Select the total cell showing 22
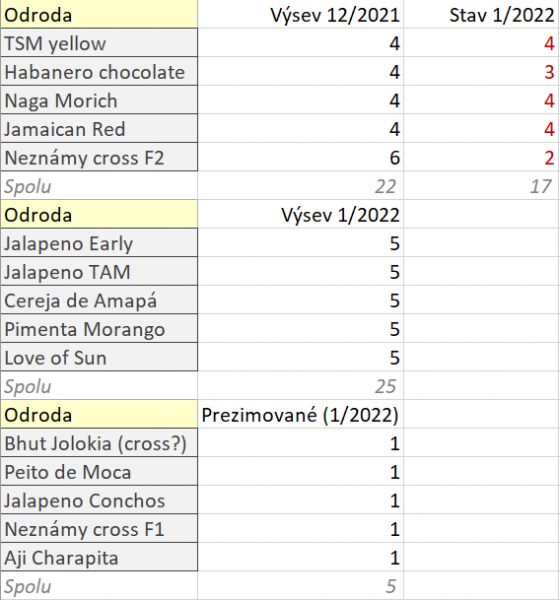The height and width of the screenshot is (600, 560). point(301,186)
